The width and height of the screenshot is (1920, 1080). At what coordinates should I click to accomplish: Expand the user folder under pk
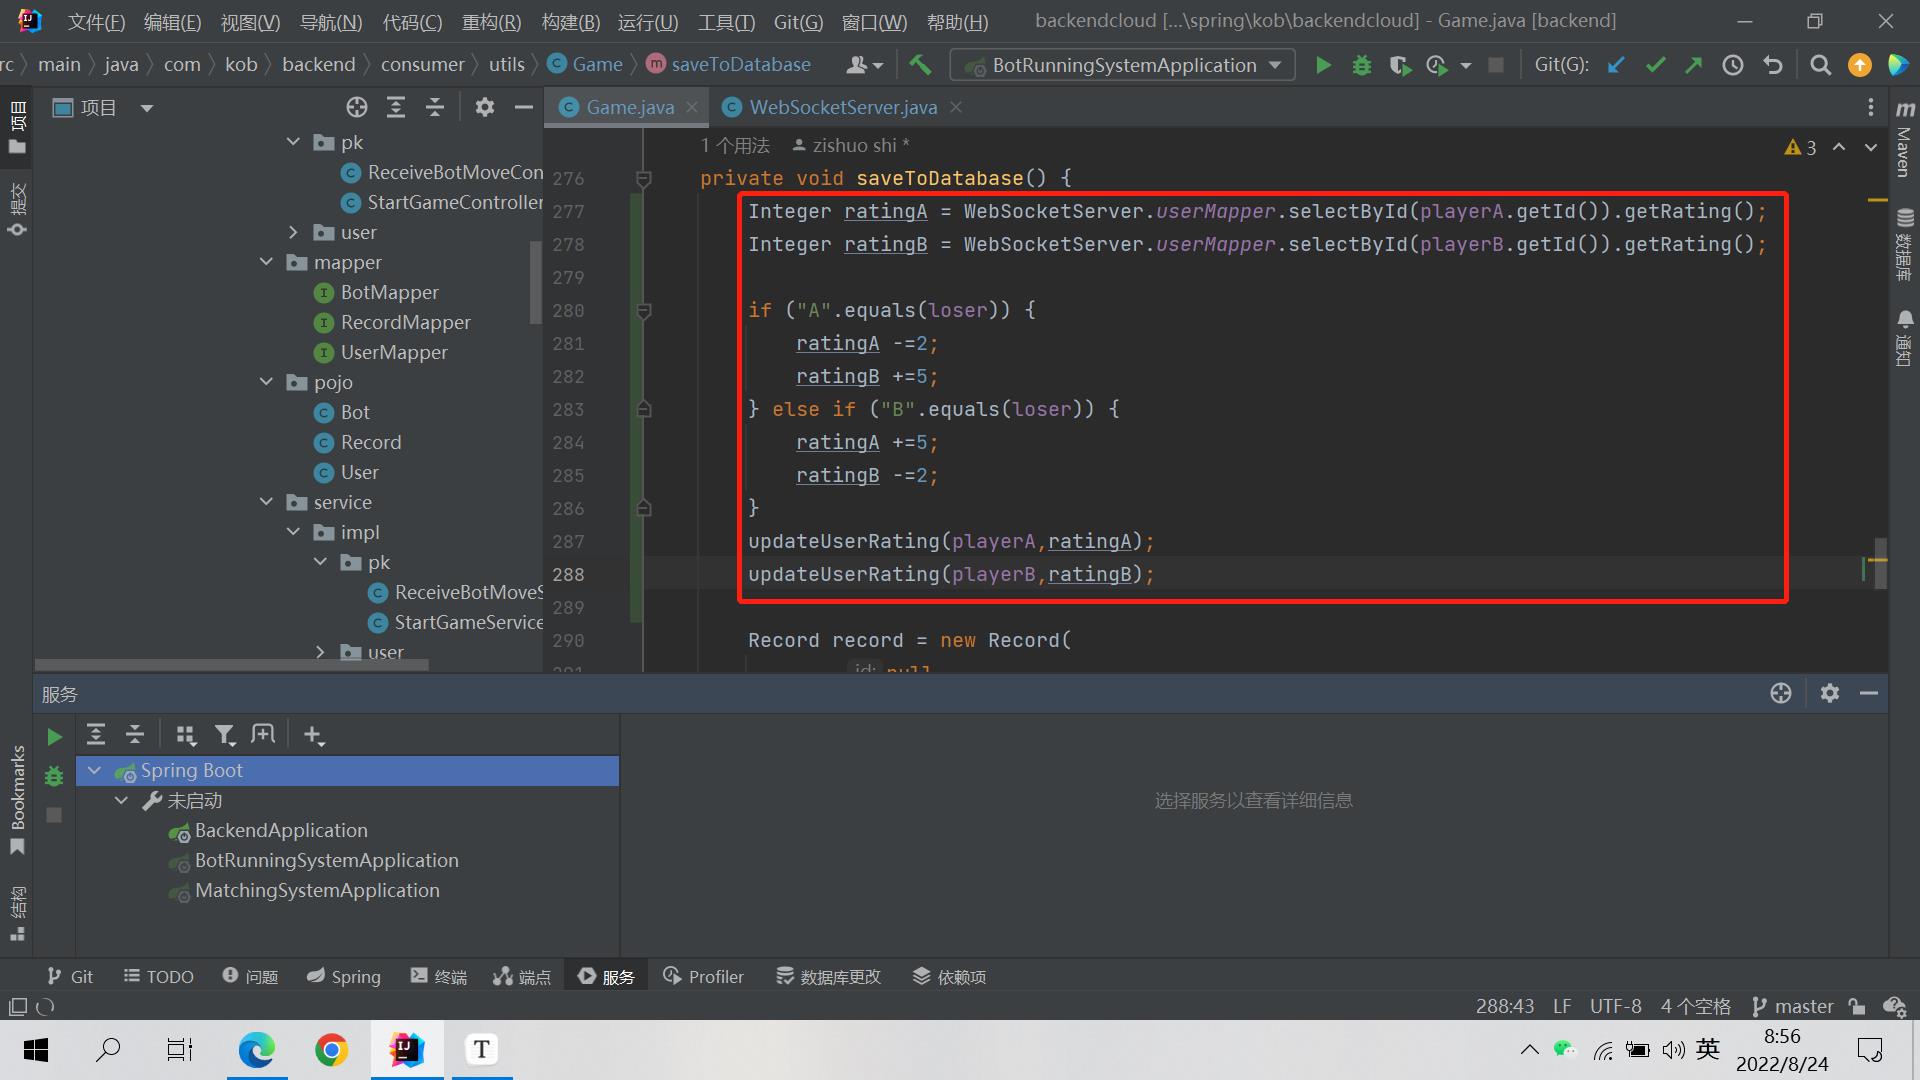pyautogui.click(x=293, y=232)
